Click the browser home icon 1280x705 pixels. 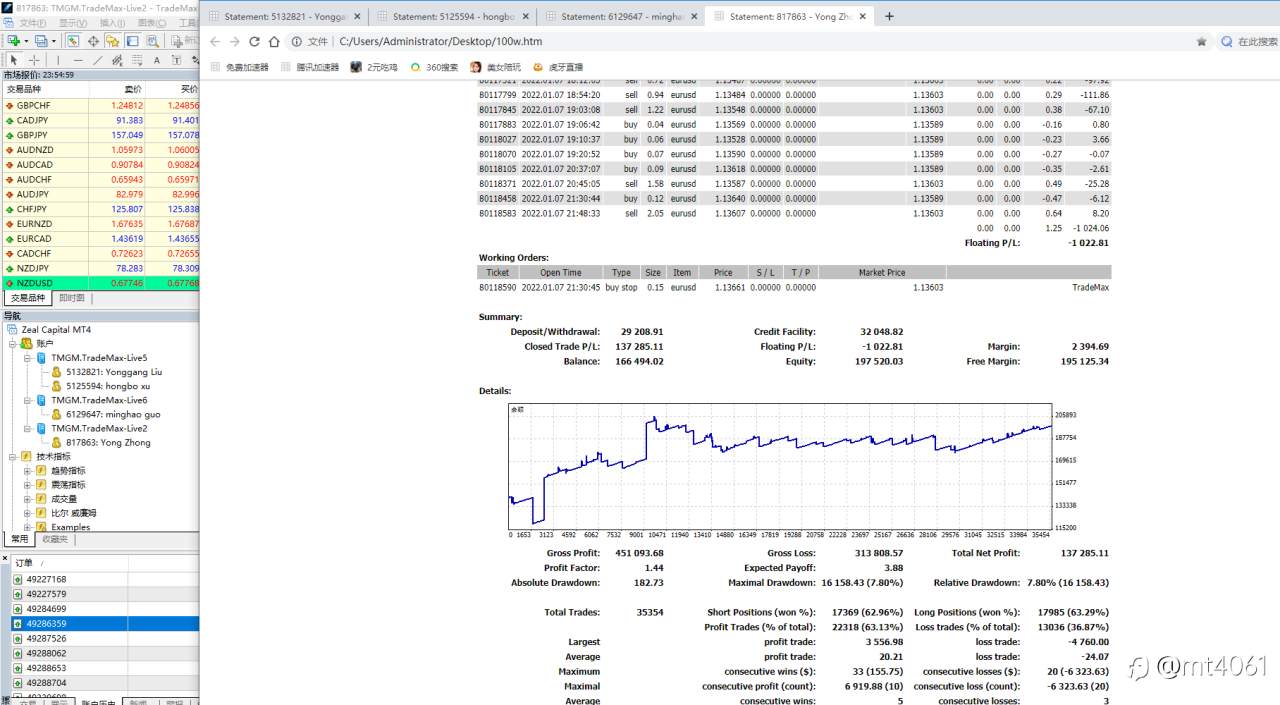coord(274,42)
